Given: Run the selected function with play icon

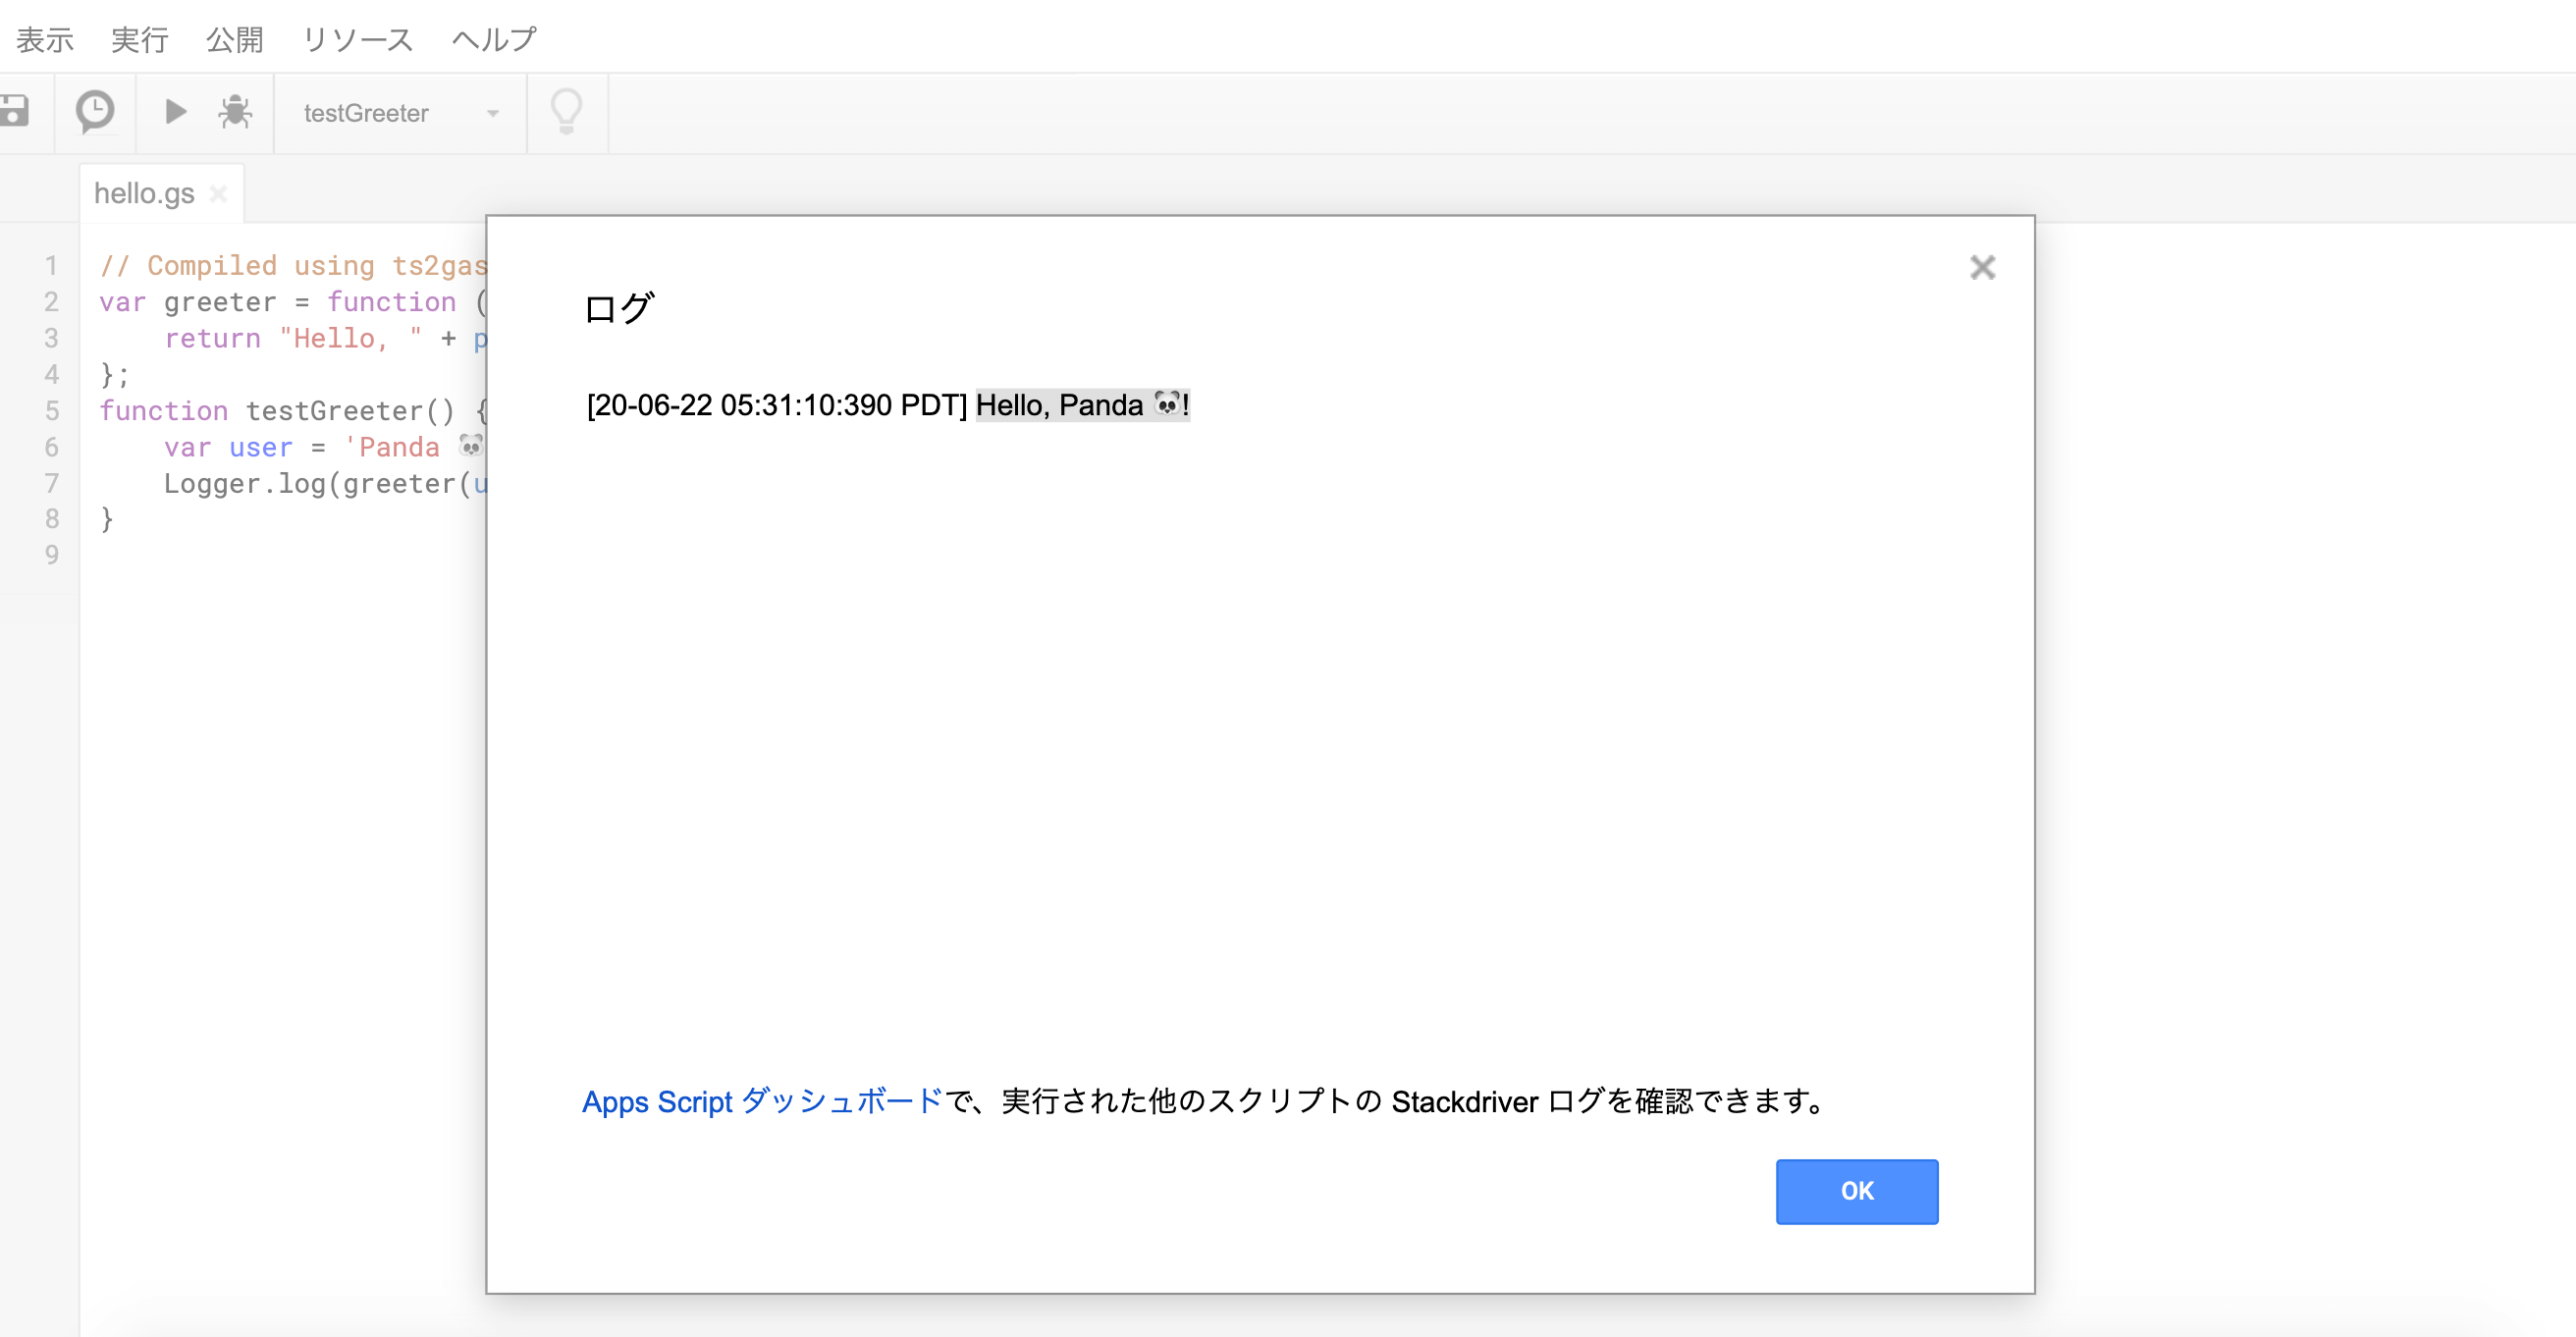Looking at the screenshot, I should pyautogui.click(x=175, y=111).
